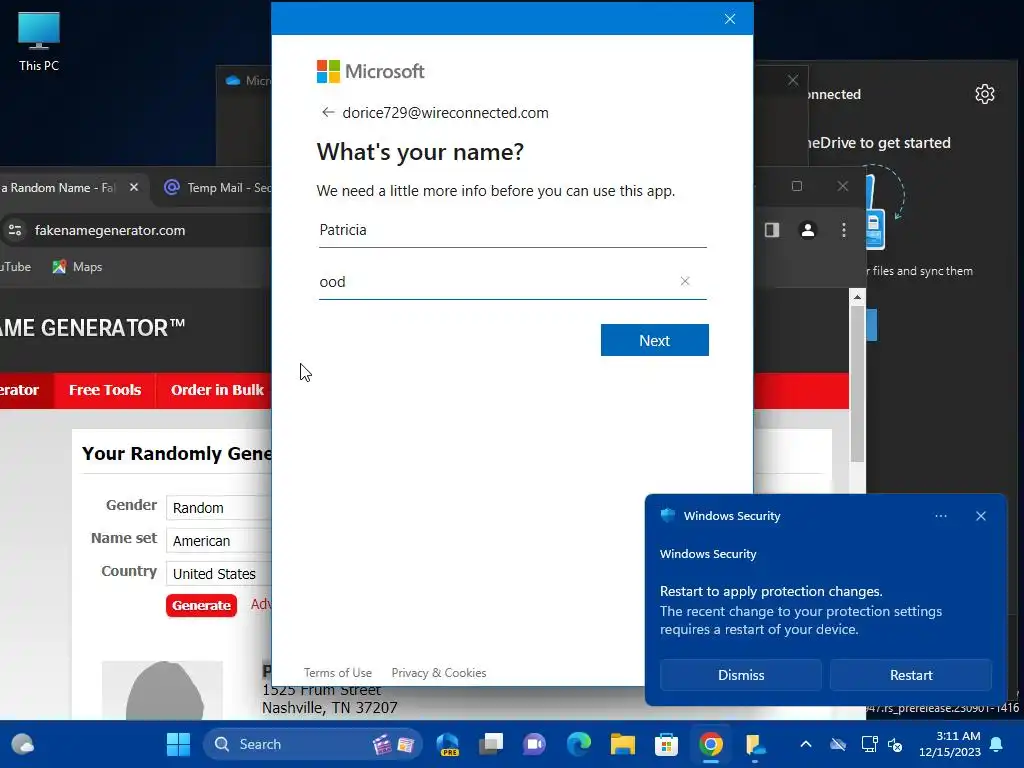Open network status tray icon
This screenshot has height=768, width=1024.
point(869,744)
